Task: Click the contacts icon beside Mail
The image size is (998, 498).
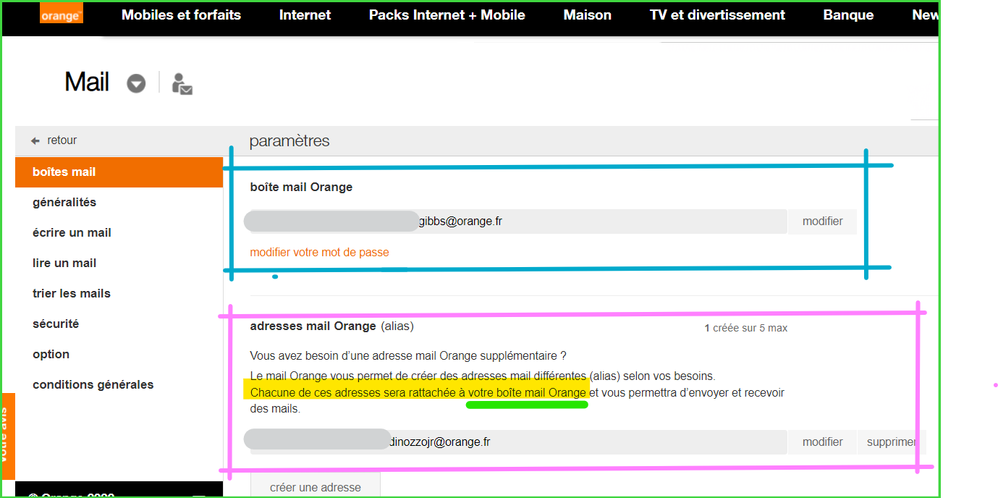Action: [x=181, y=84]
